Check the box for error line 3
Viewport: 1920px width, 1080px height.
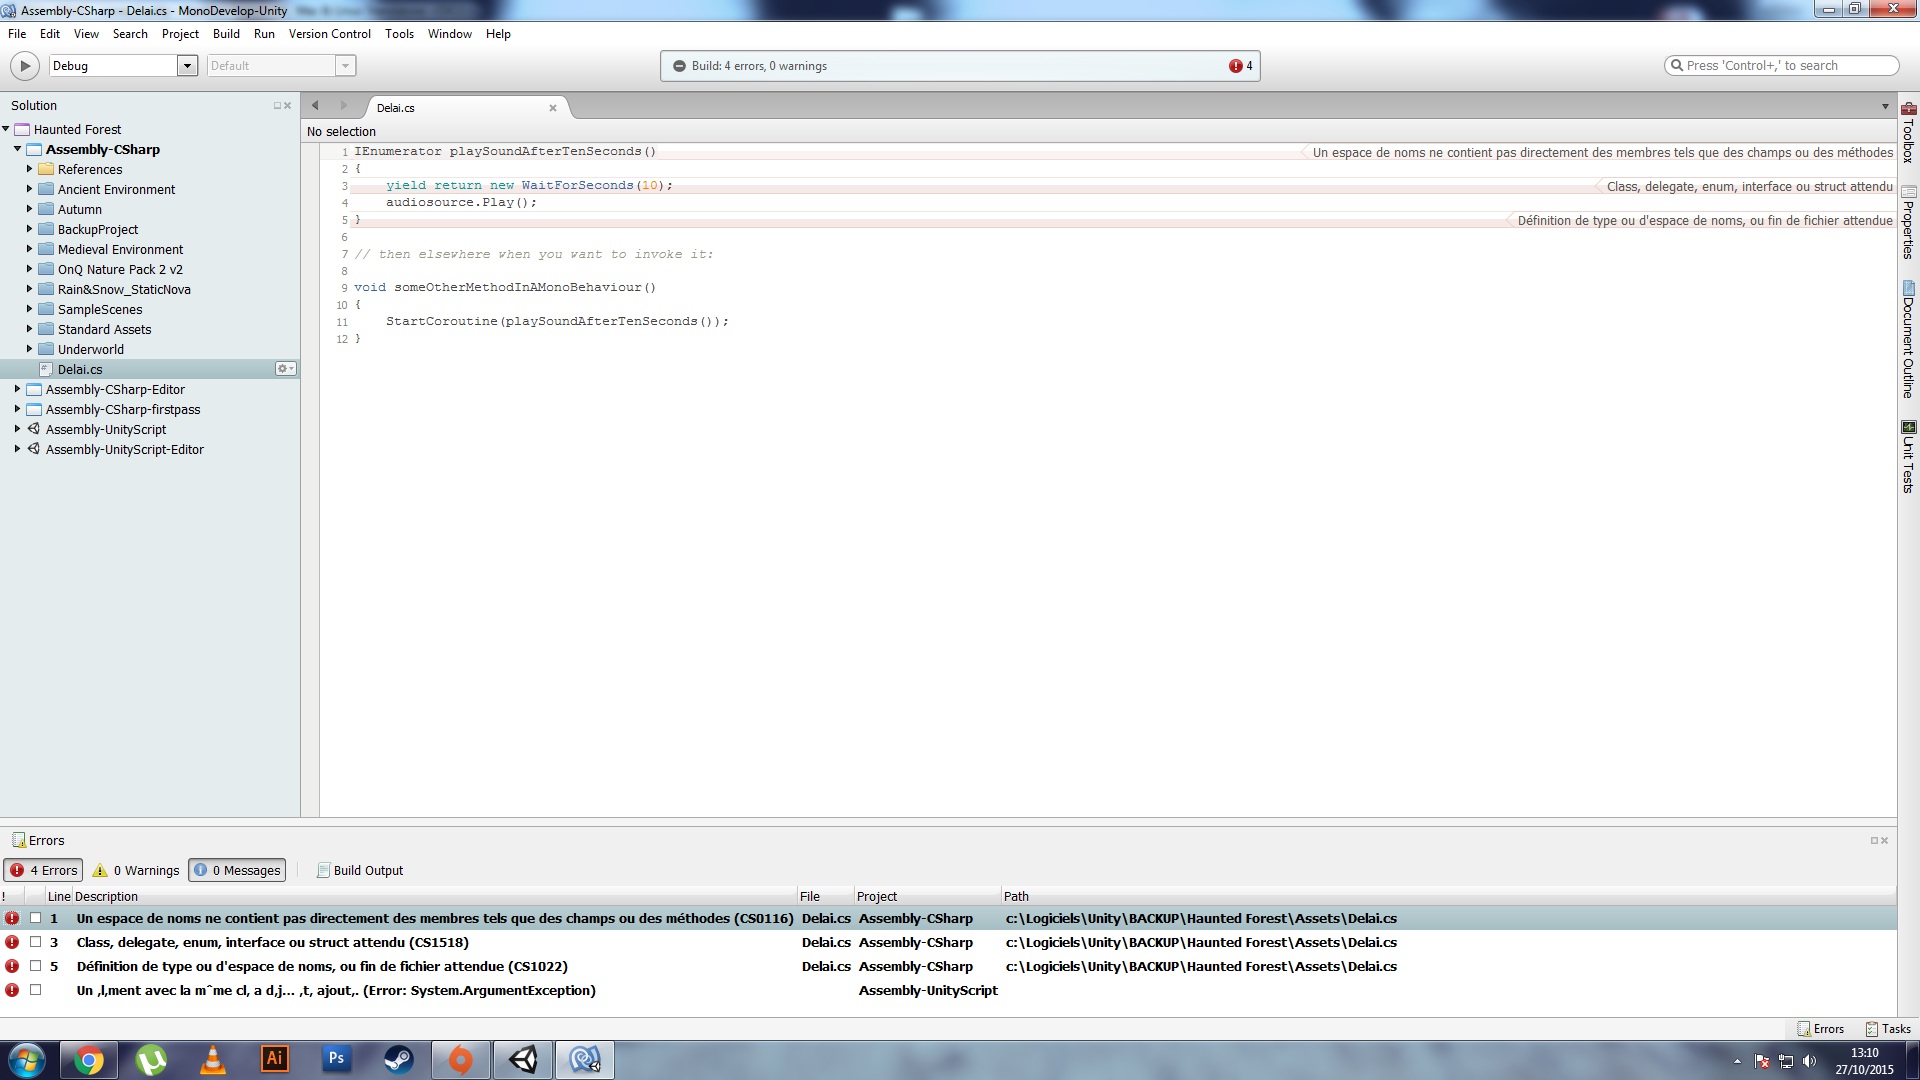[36, 942]
